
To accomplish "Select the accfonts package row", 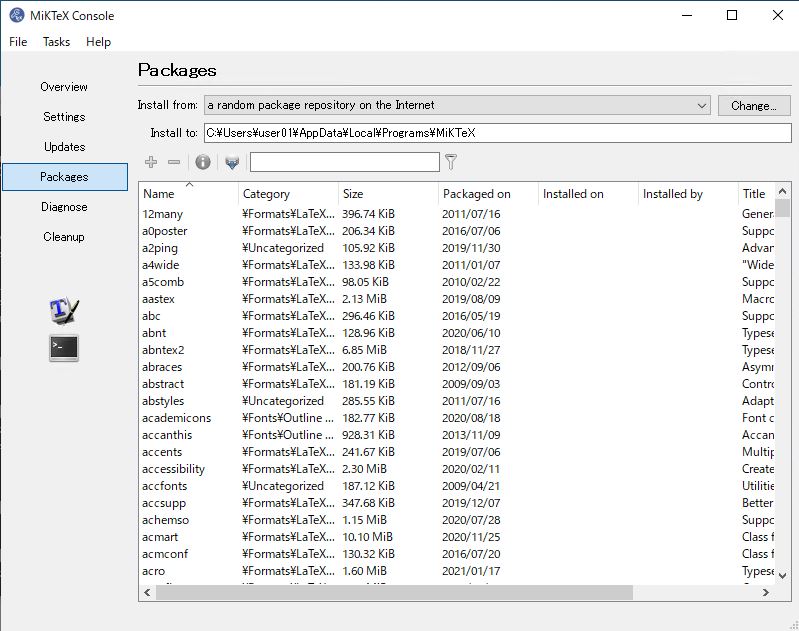I will (457, 486).
